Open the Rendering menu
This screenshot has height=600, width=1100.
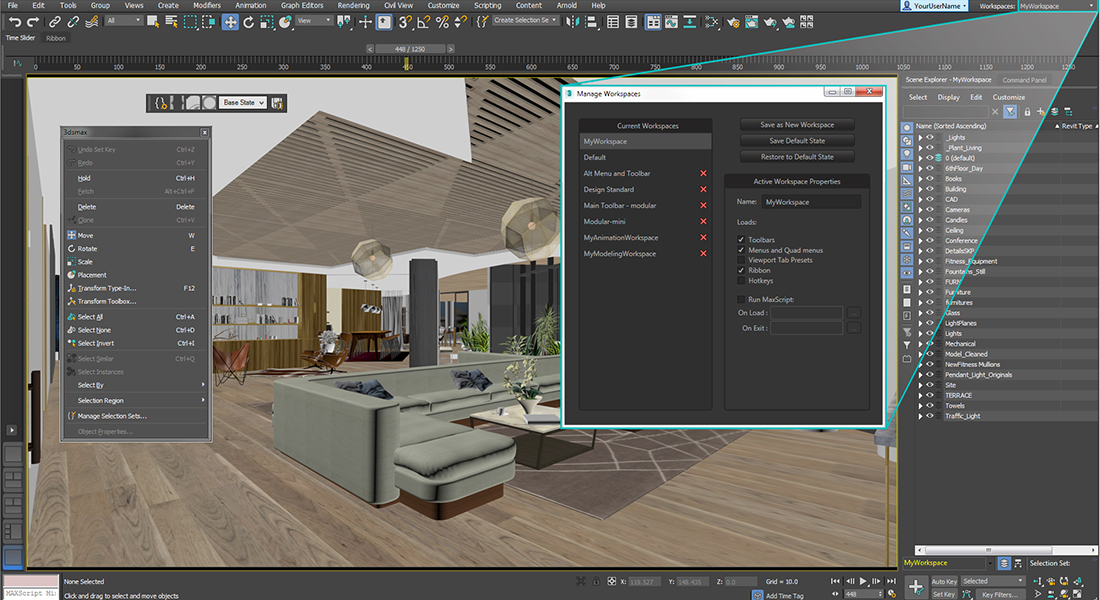click(353, 5)
